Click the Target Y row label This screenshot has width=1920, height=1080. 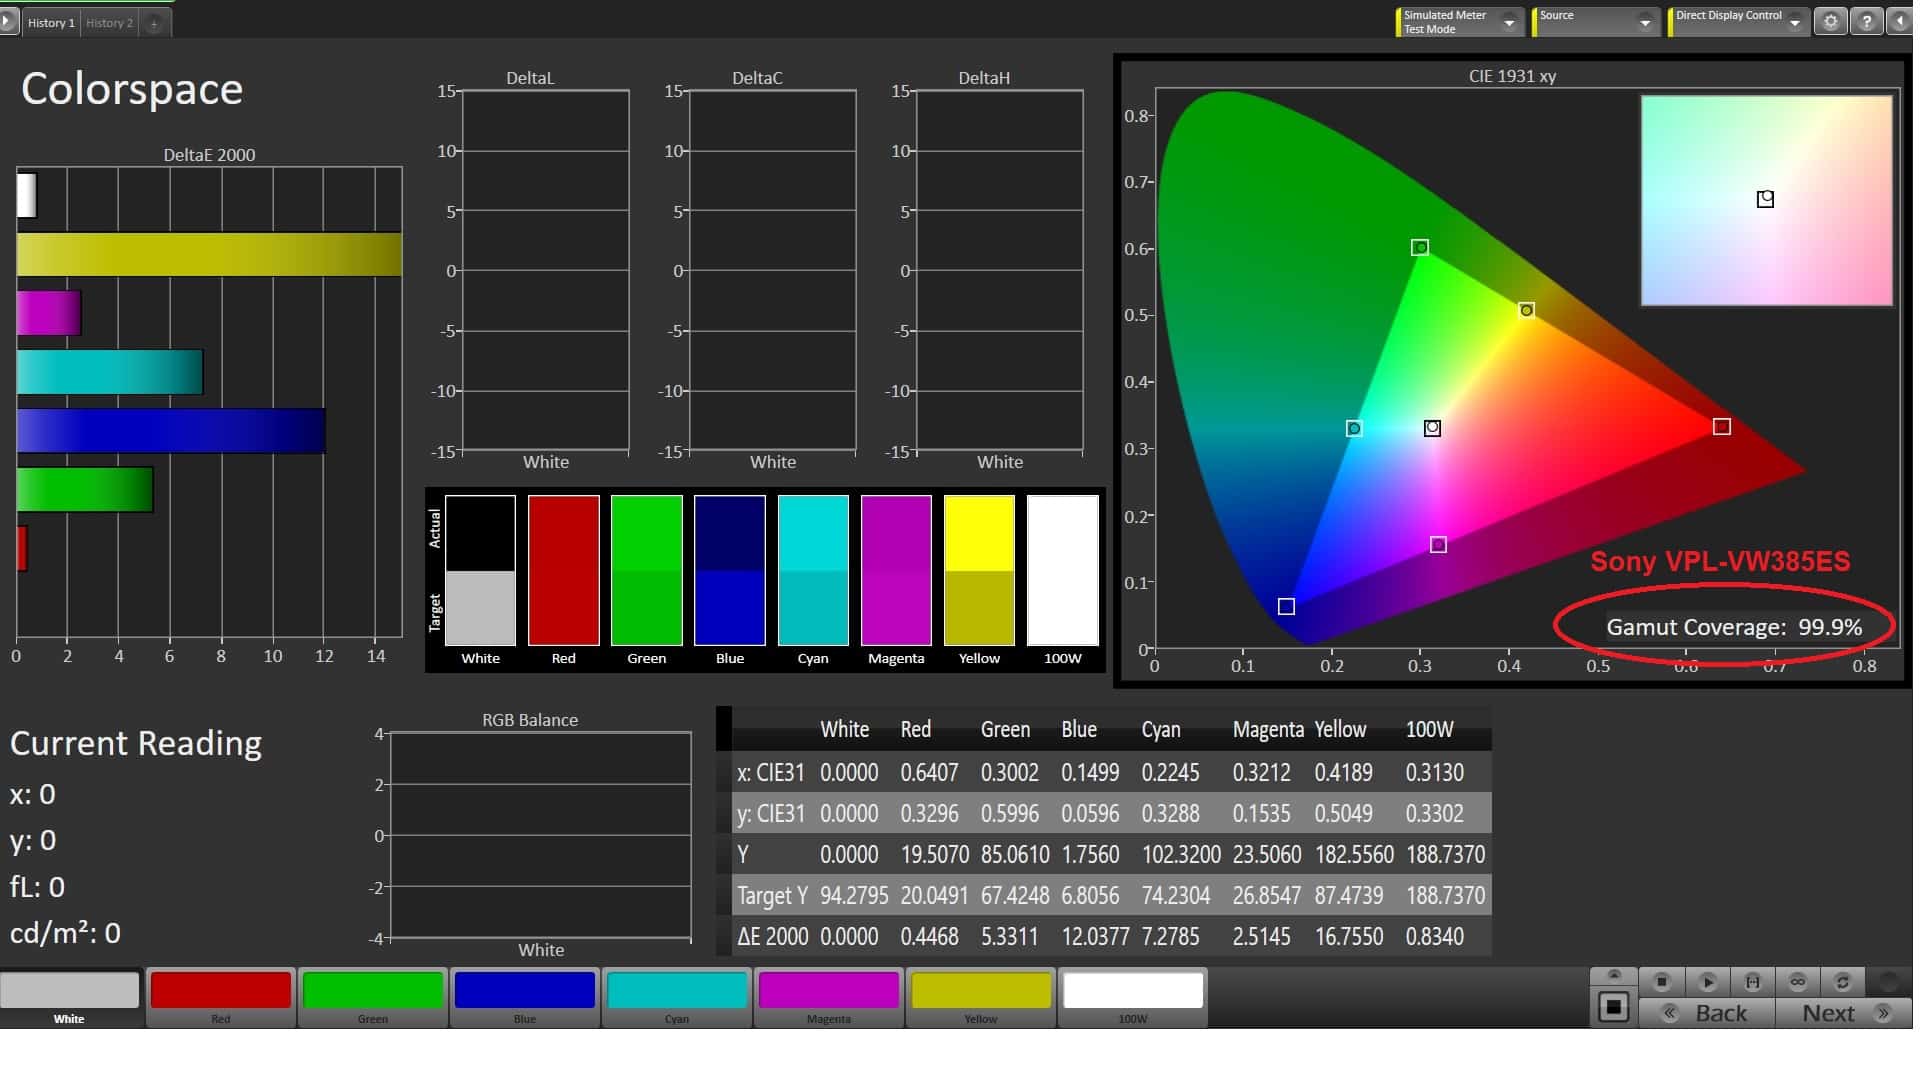coord(772,896)
